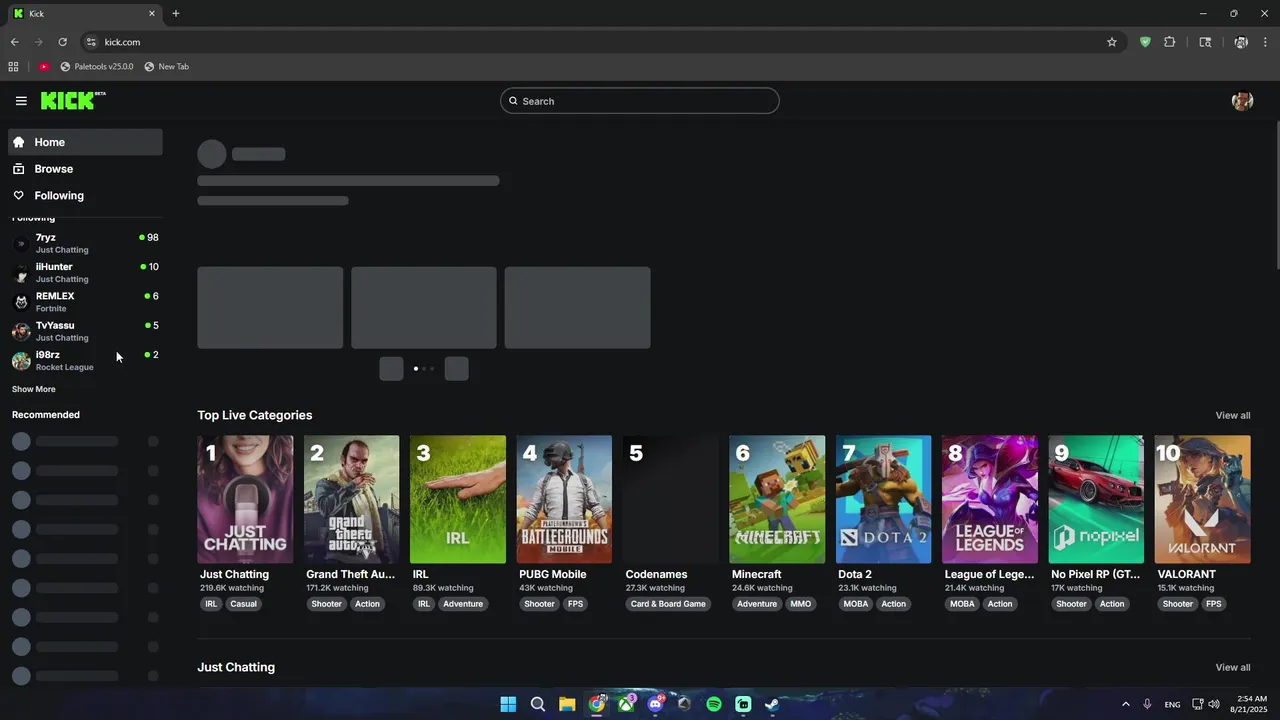Open Minecraft category thumbnail

[x=777, y=499]
